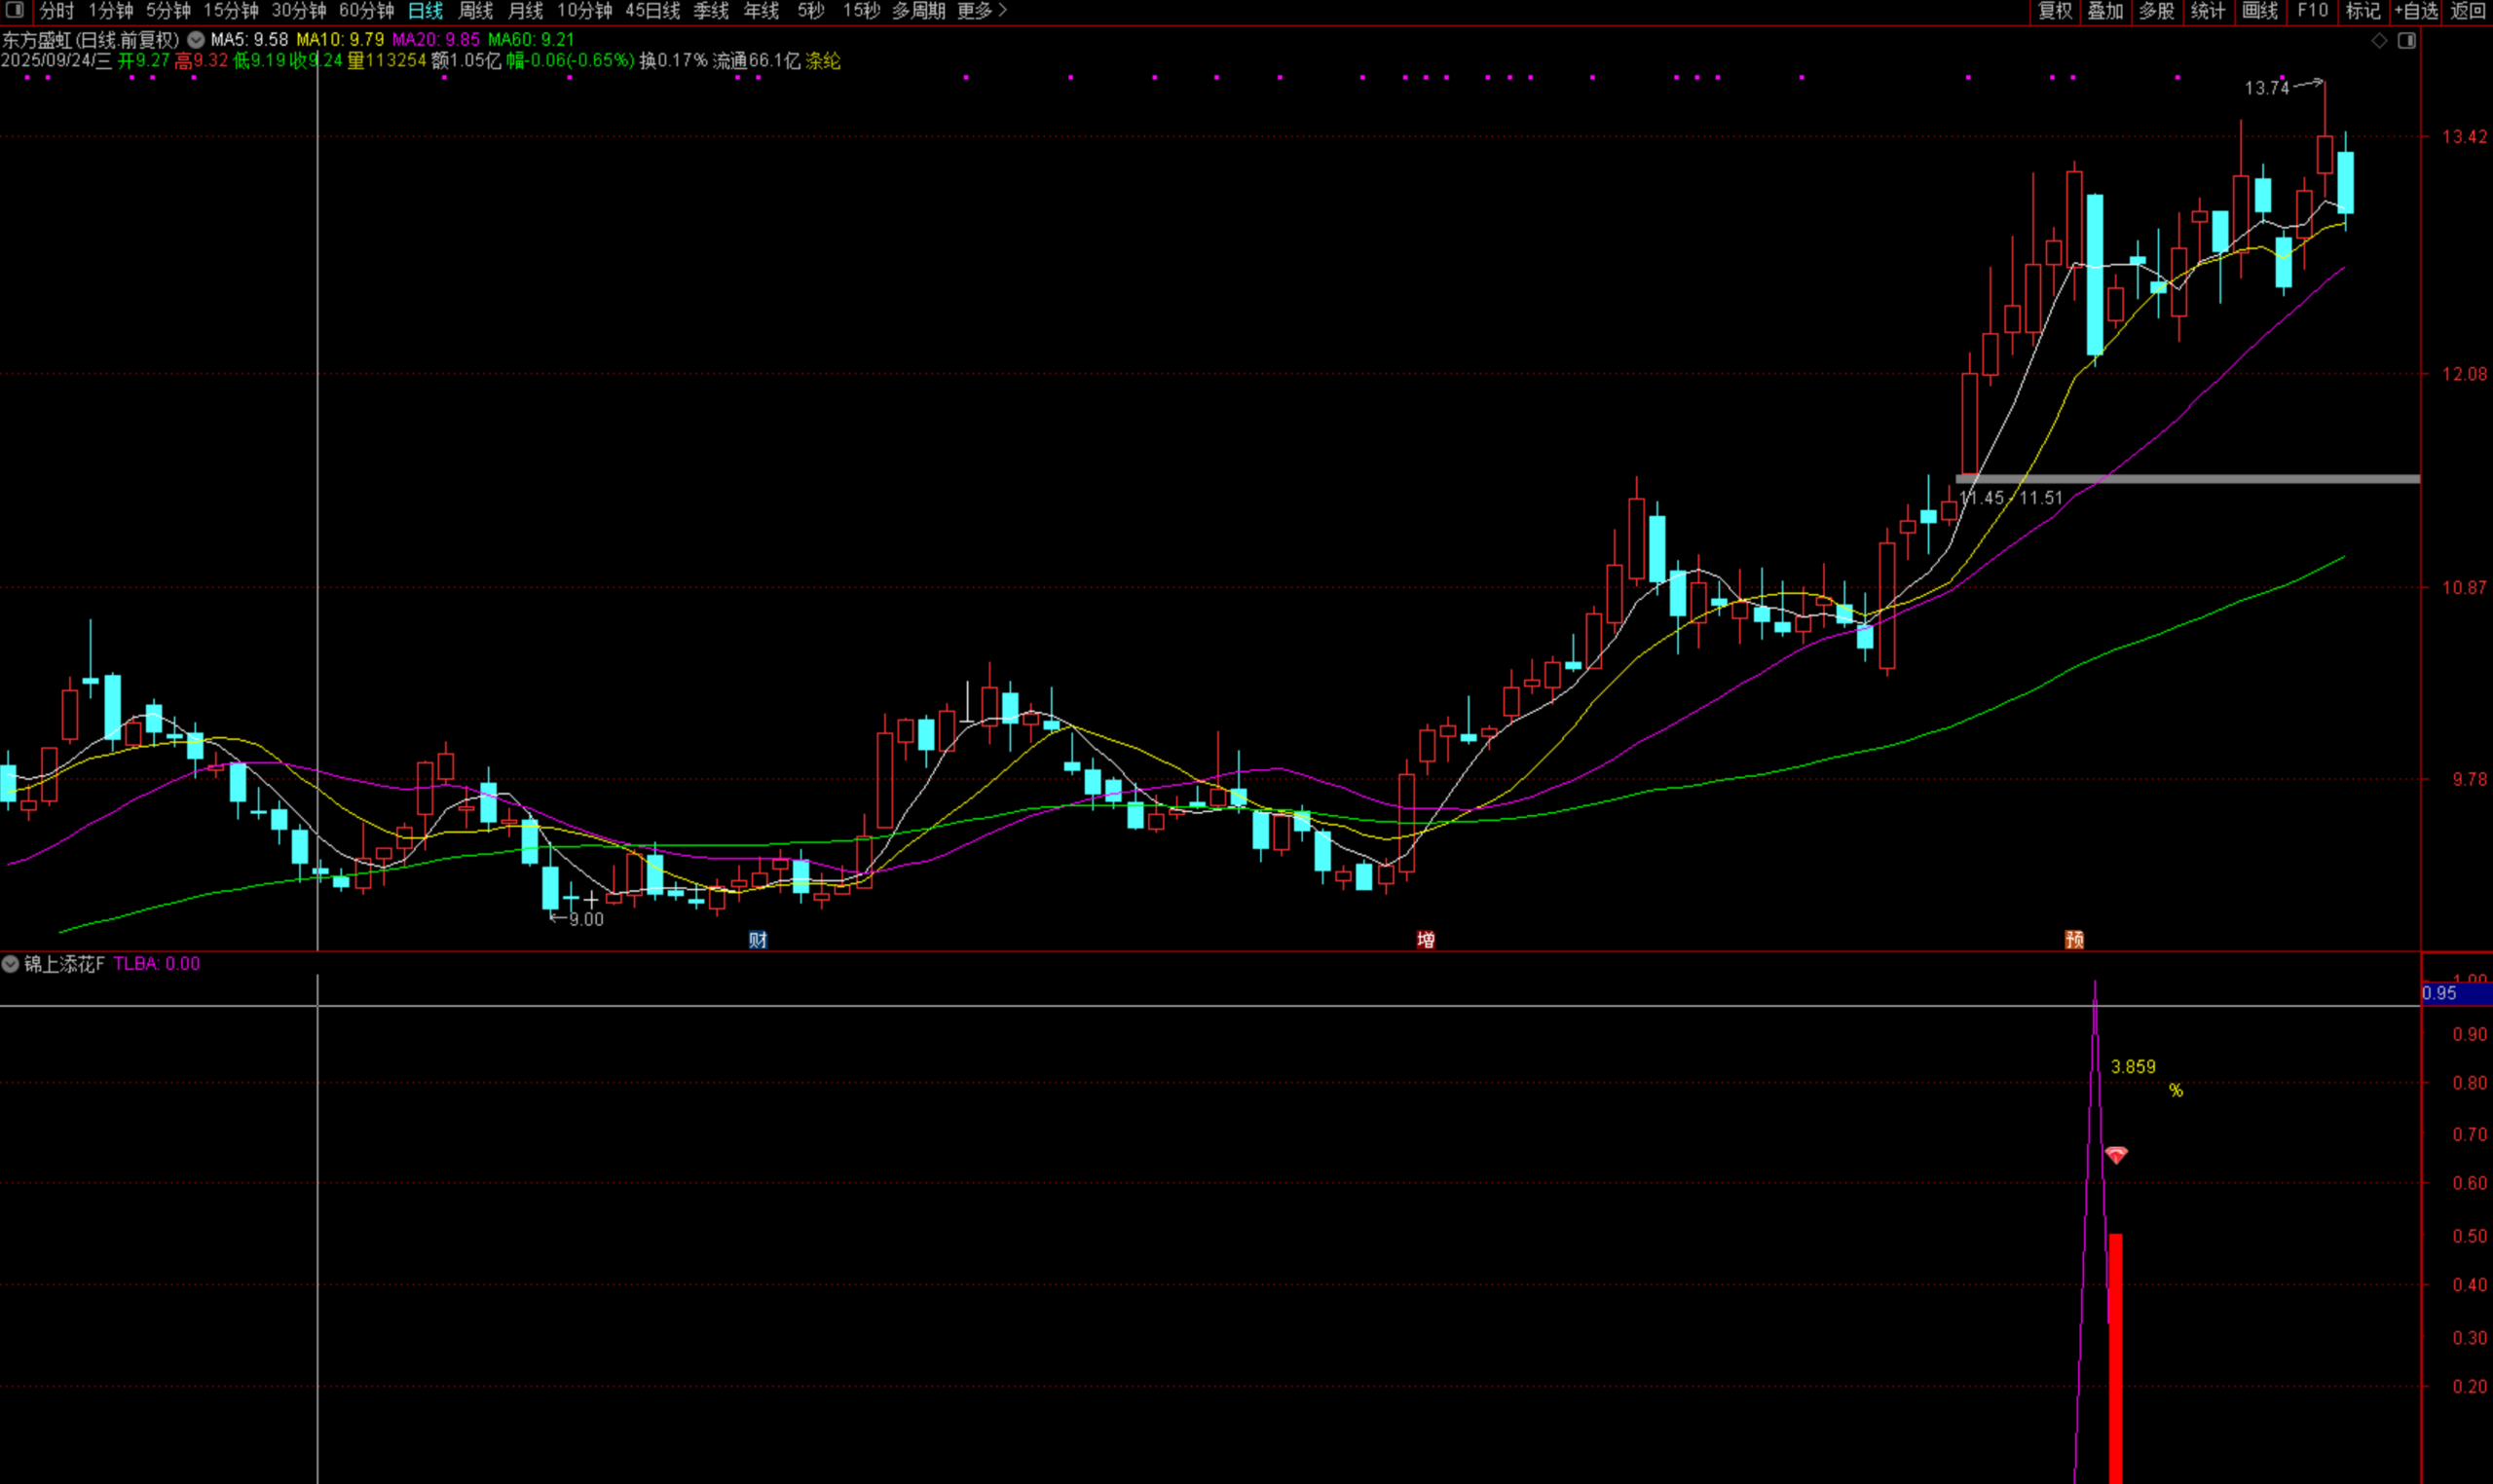Switch to the 分时 intraday view
2493x1484 pixels.
(x=56, y=11)
